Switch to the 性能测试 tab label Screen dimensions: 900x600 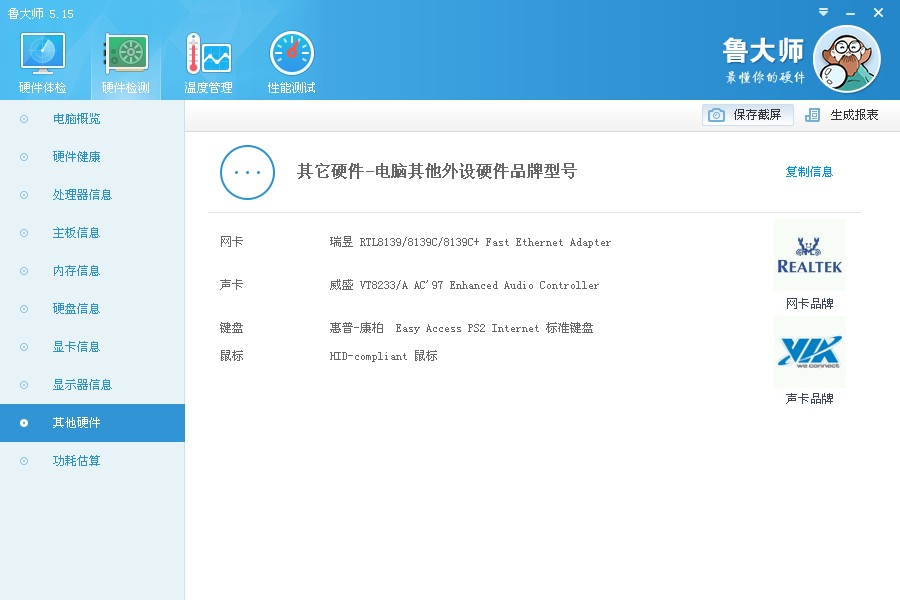coord(292,87)
